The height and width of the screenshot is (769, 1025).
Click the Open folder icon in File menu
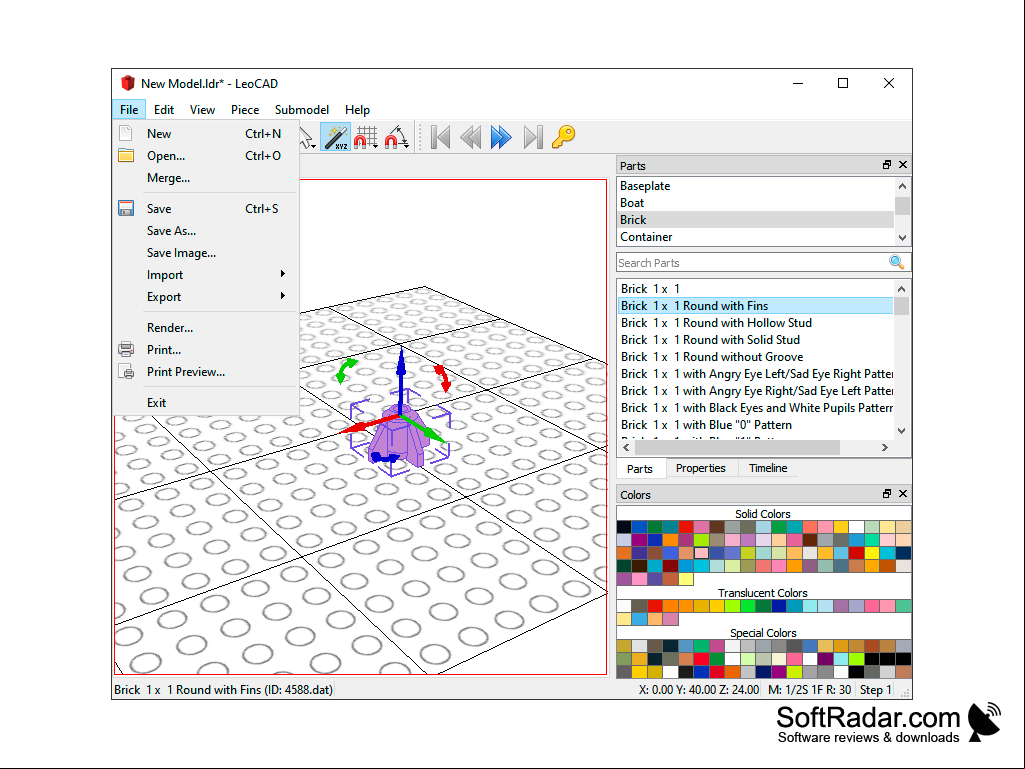(x=126, y=156)
